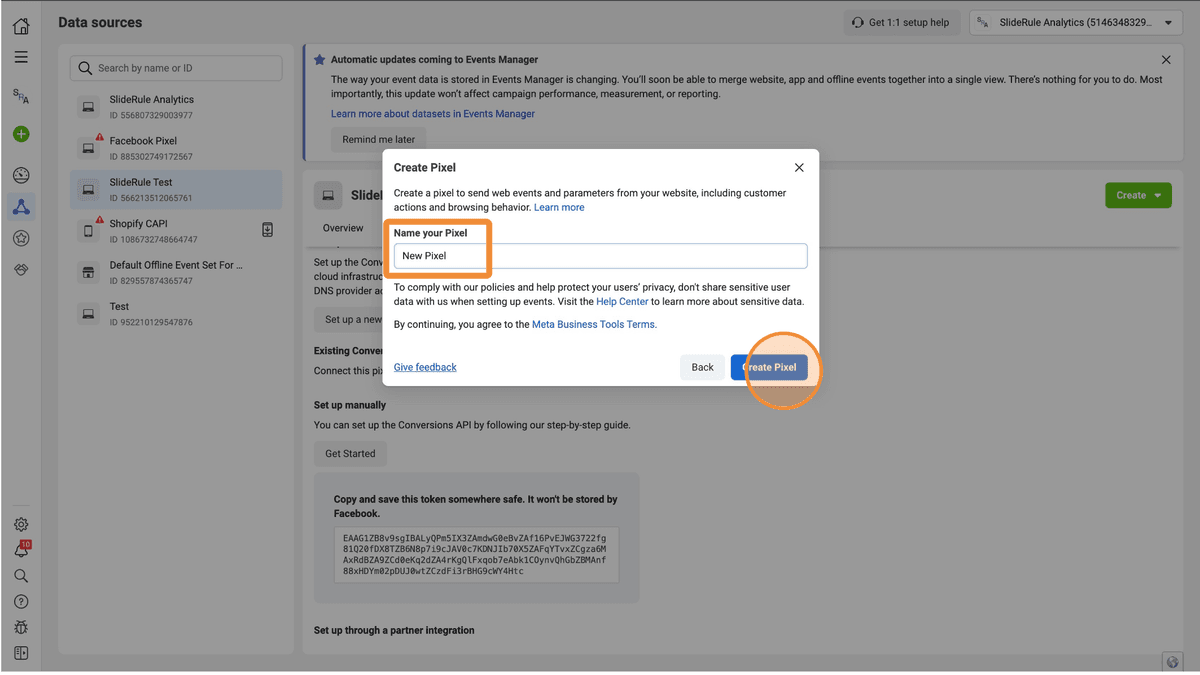1200x675 pixels.
Task: Click Get 1:1 setup help button
Action: point(902,22)
